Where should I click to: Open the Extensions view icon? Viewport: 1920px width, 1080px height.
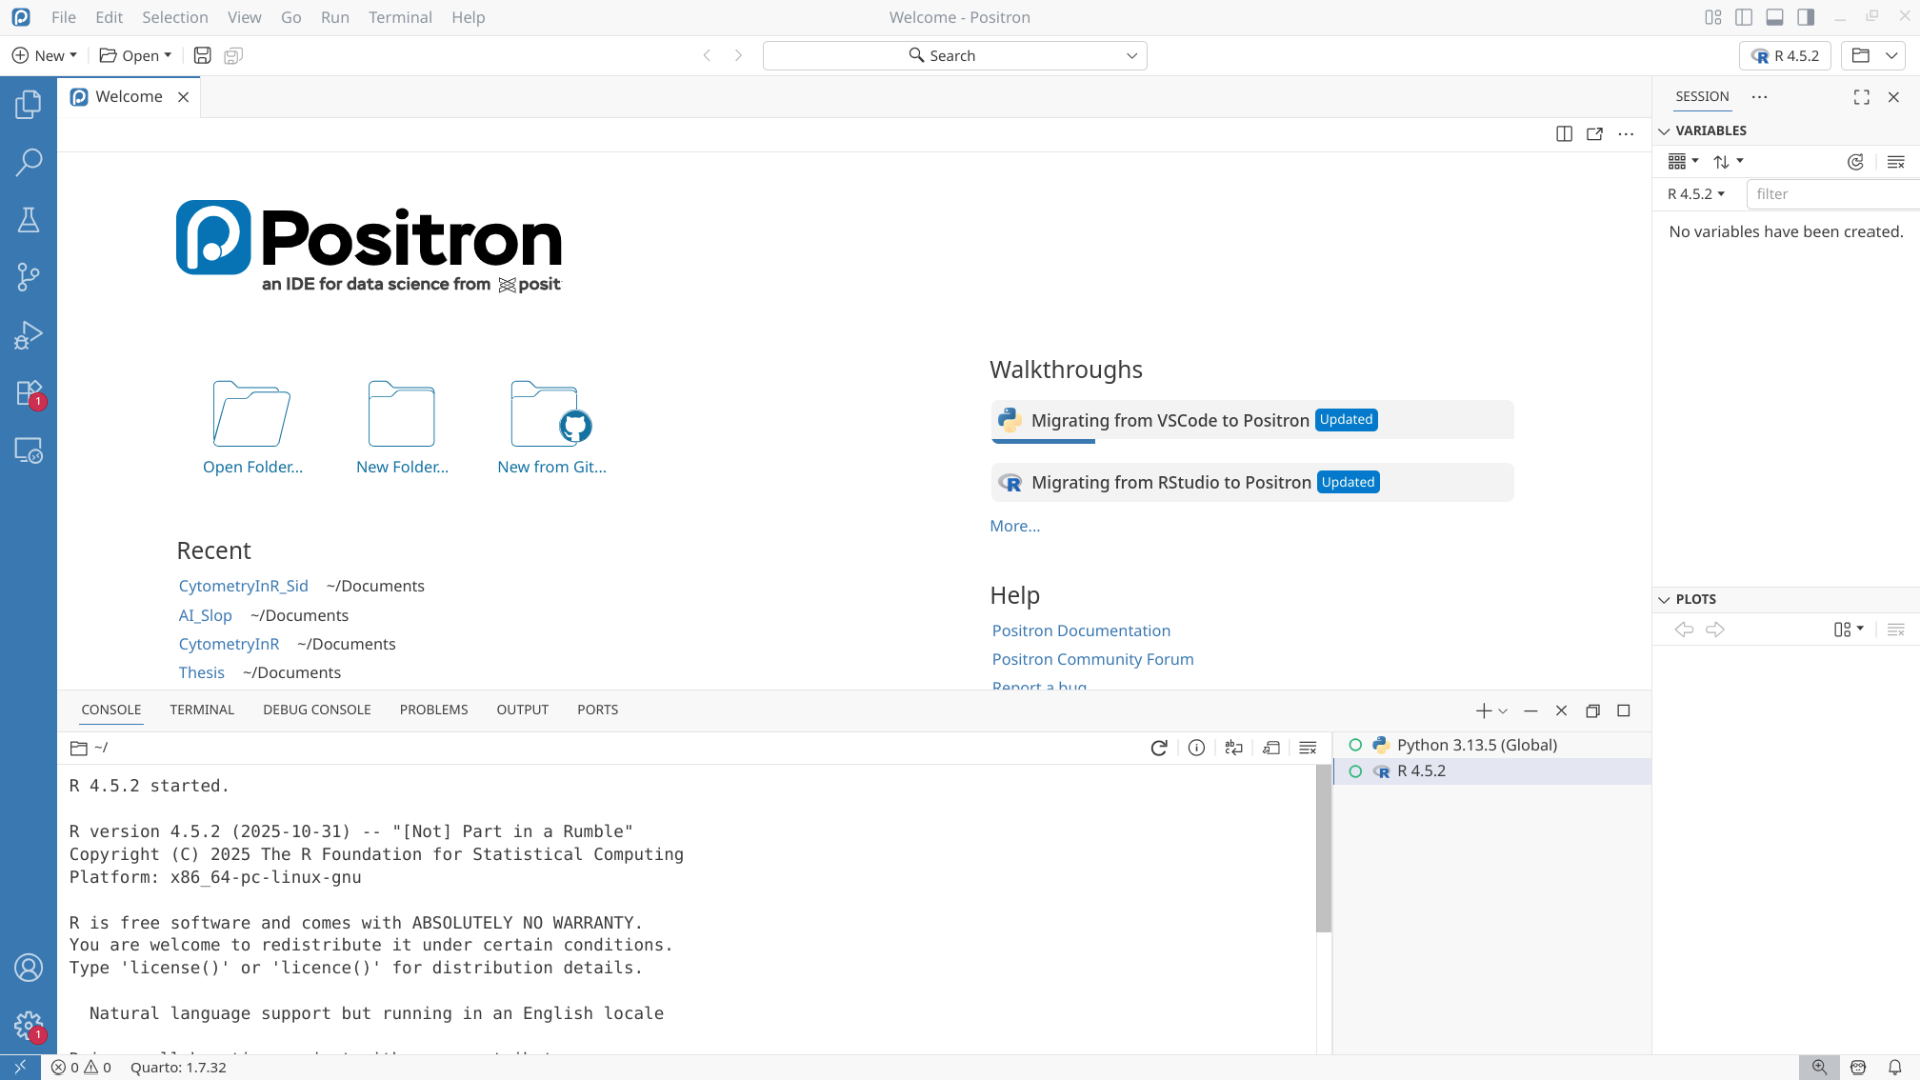pyautogui.click(x=28, y=393)
